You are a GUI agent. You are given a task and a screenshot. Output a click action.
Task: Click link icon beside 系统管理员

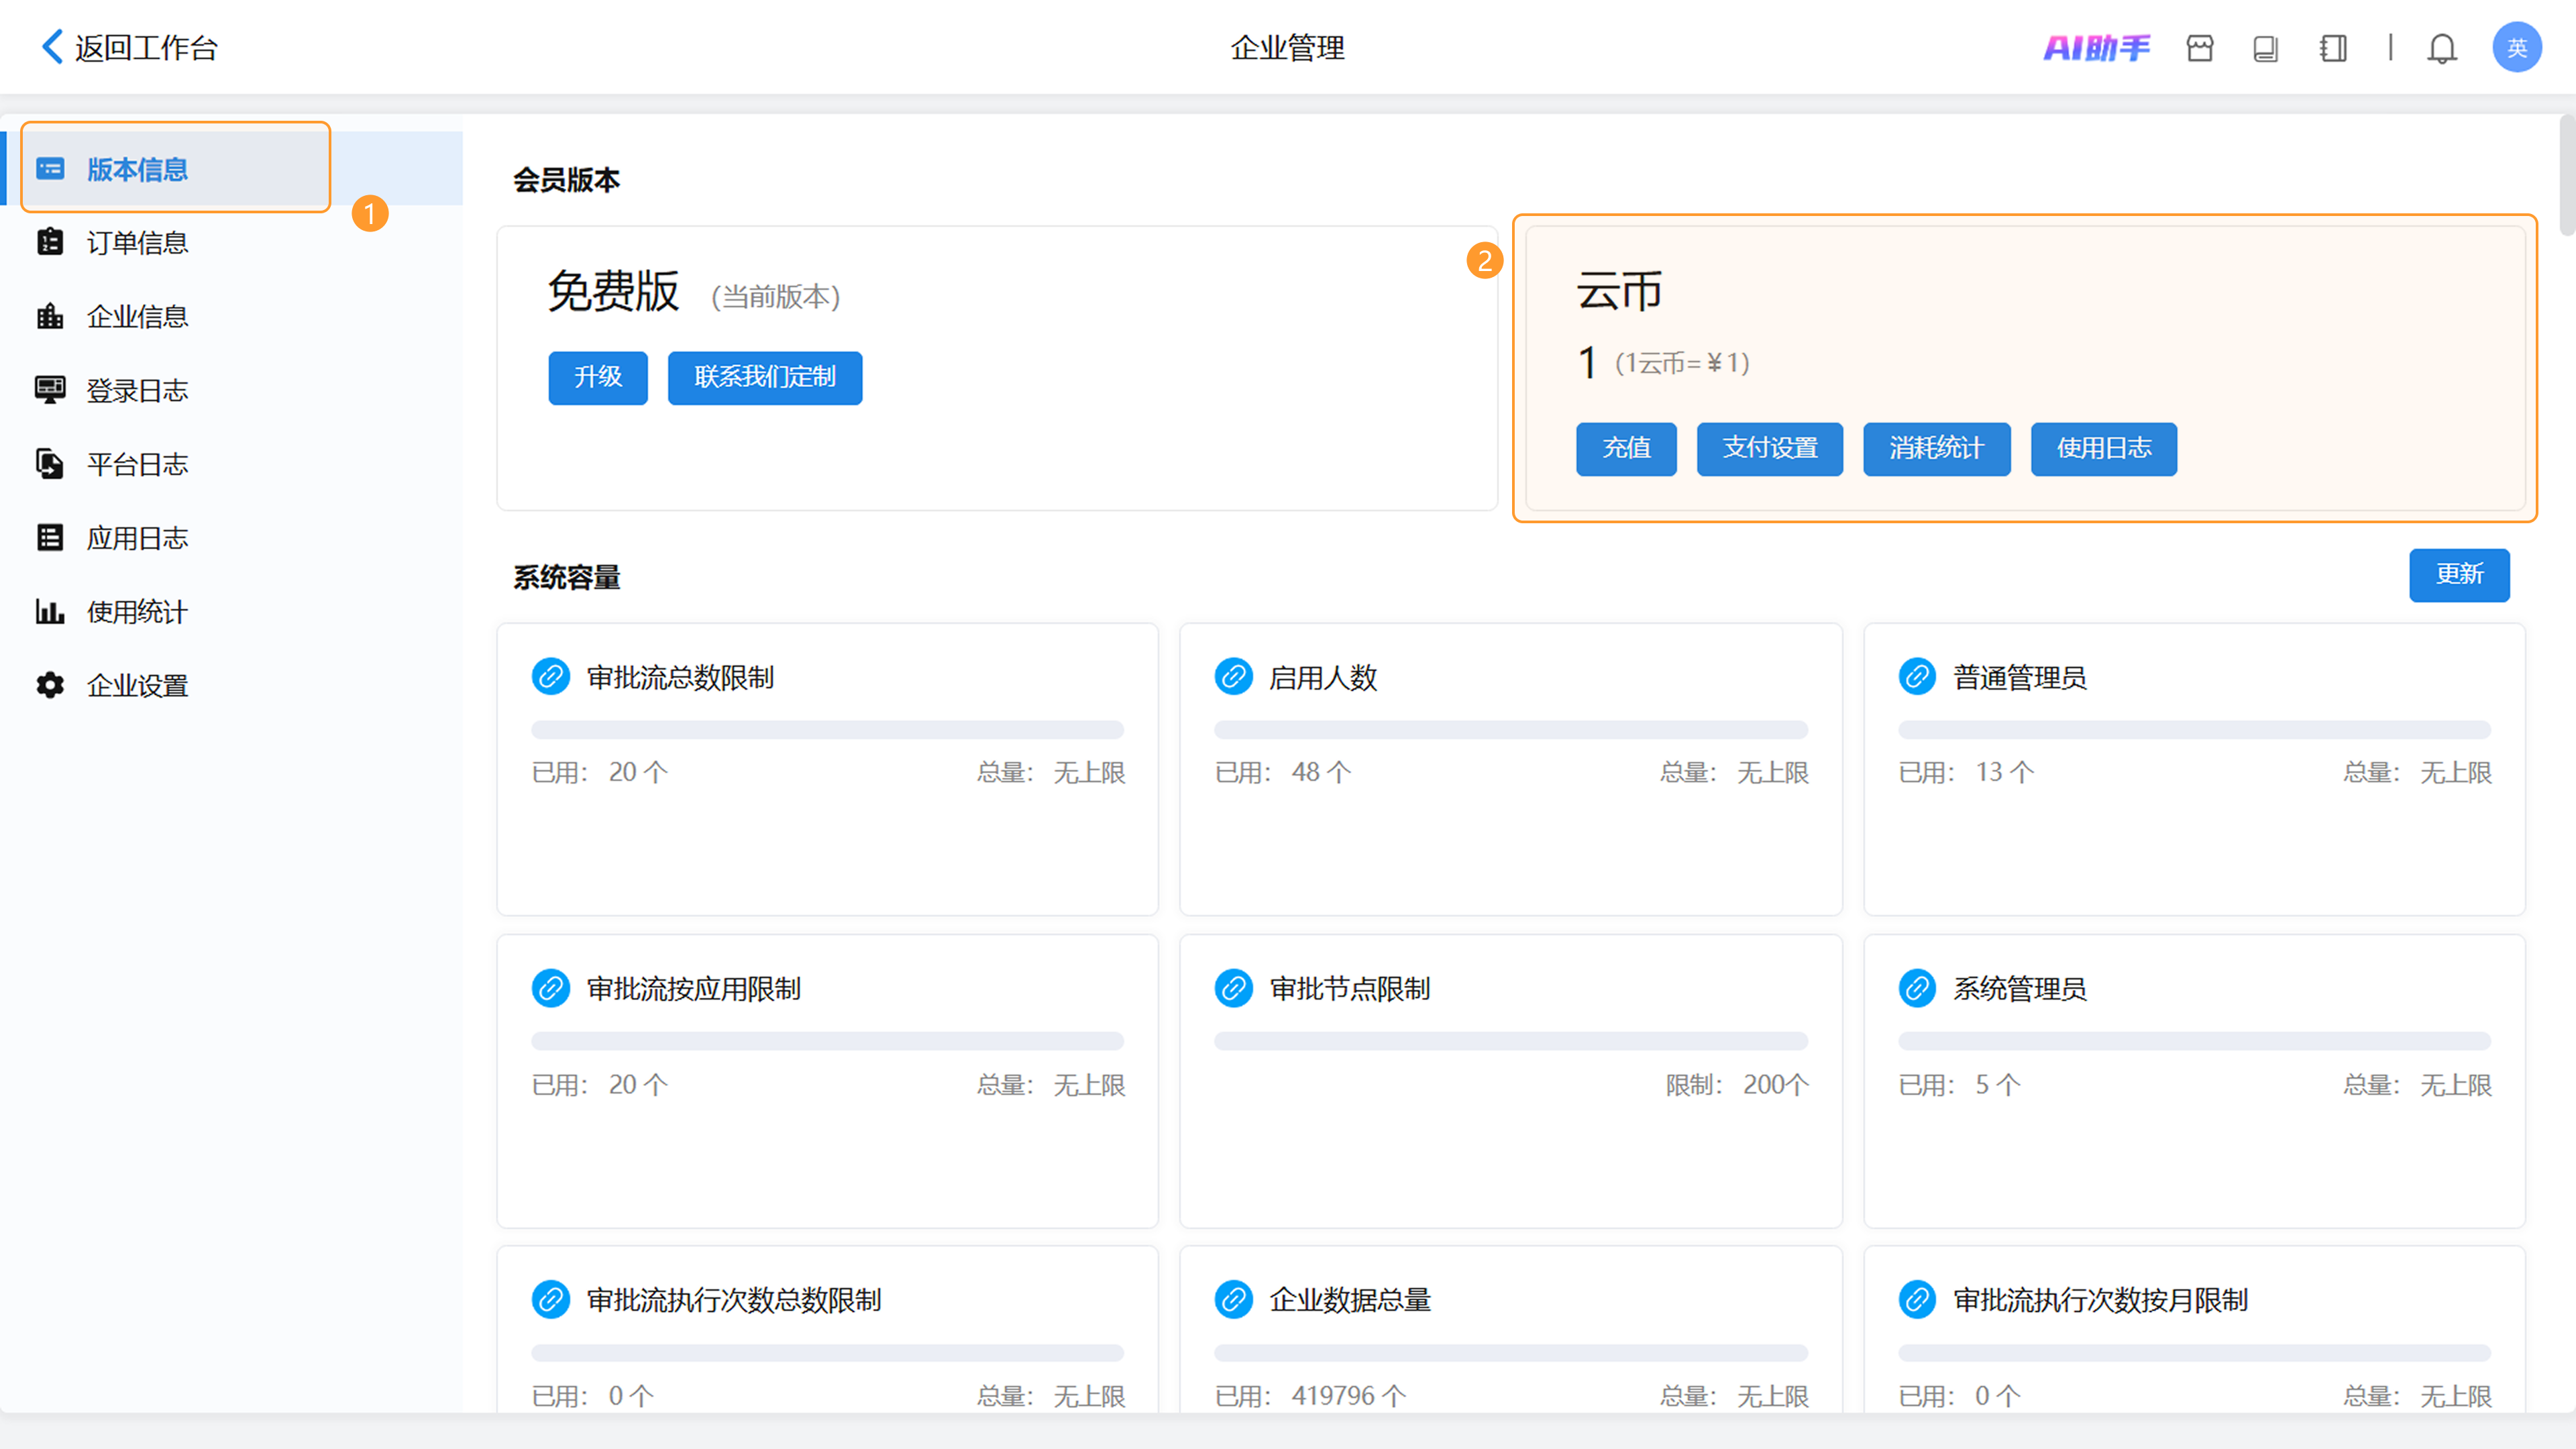1917,988
